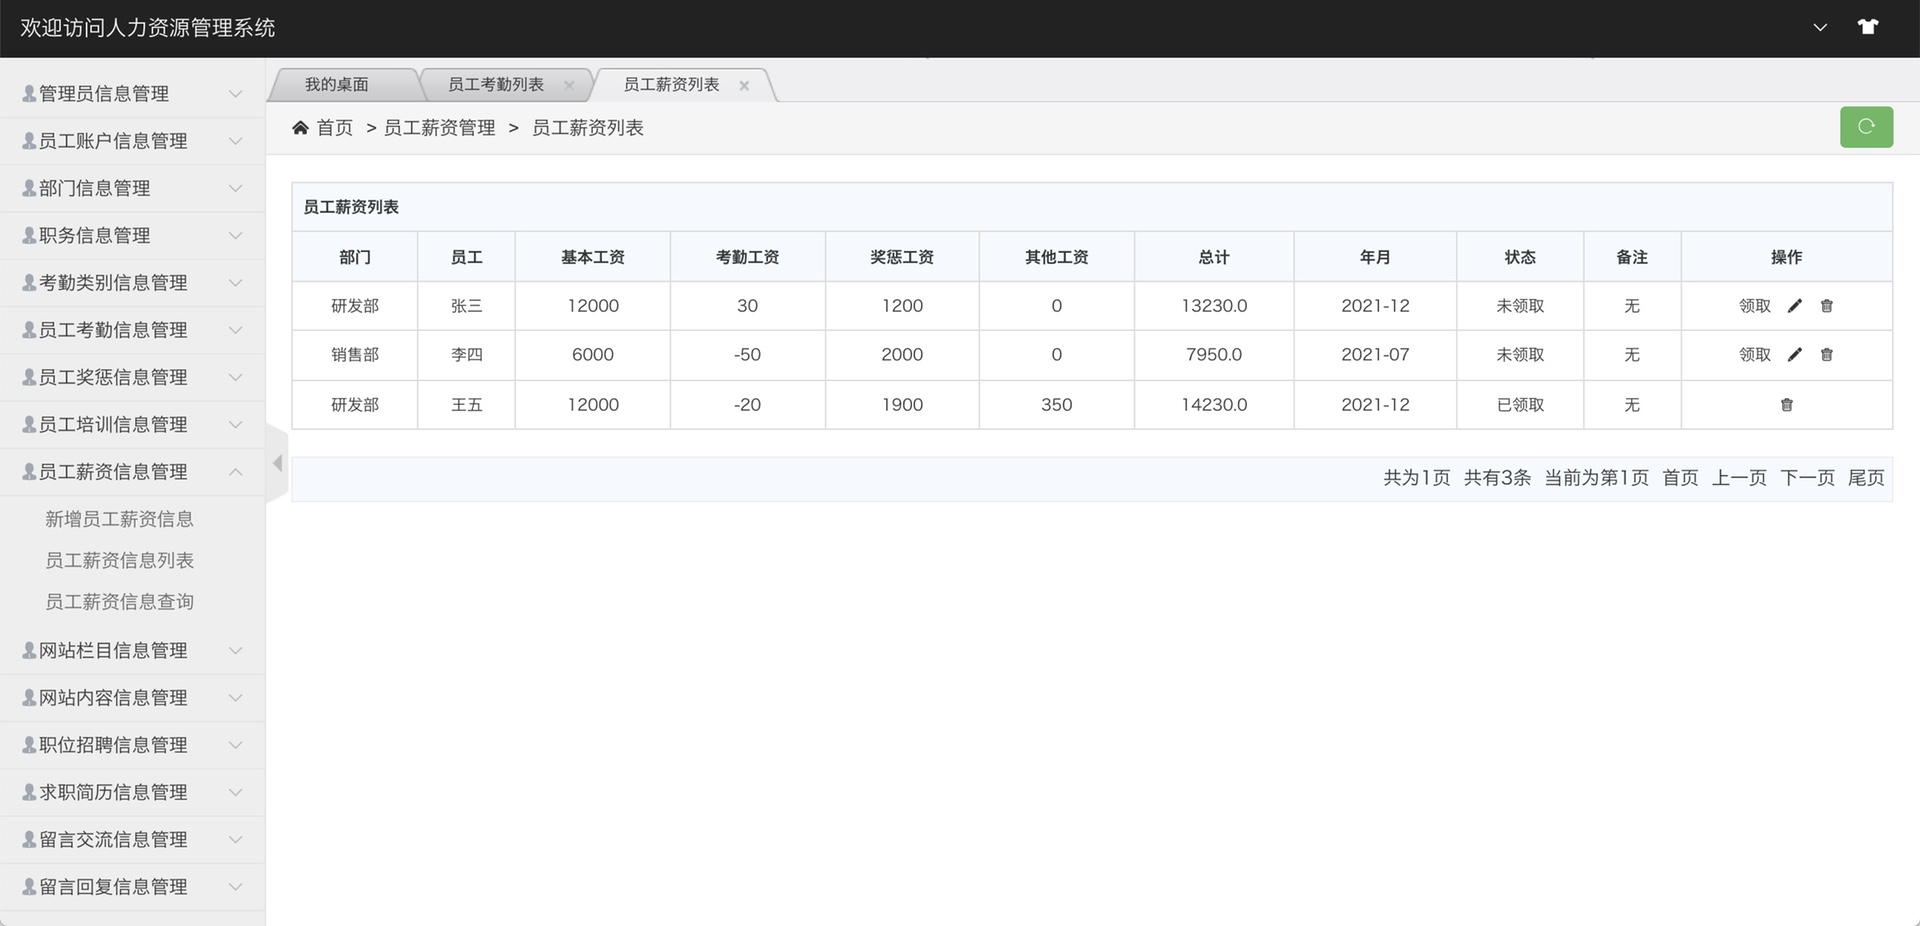Click the user icon beside 职务信息管理
Screen dimensions: 1920x926
(29, 235)
